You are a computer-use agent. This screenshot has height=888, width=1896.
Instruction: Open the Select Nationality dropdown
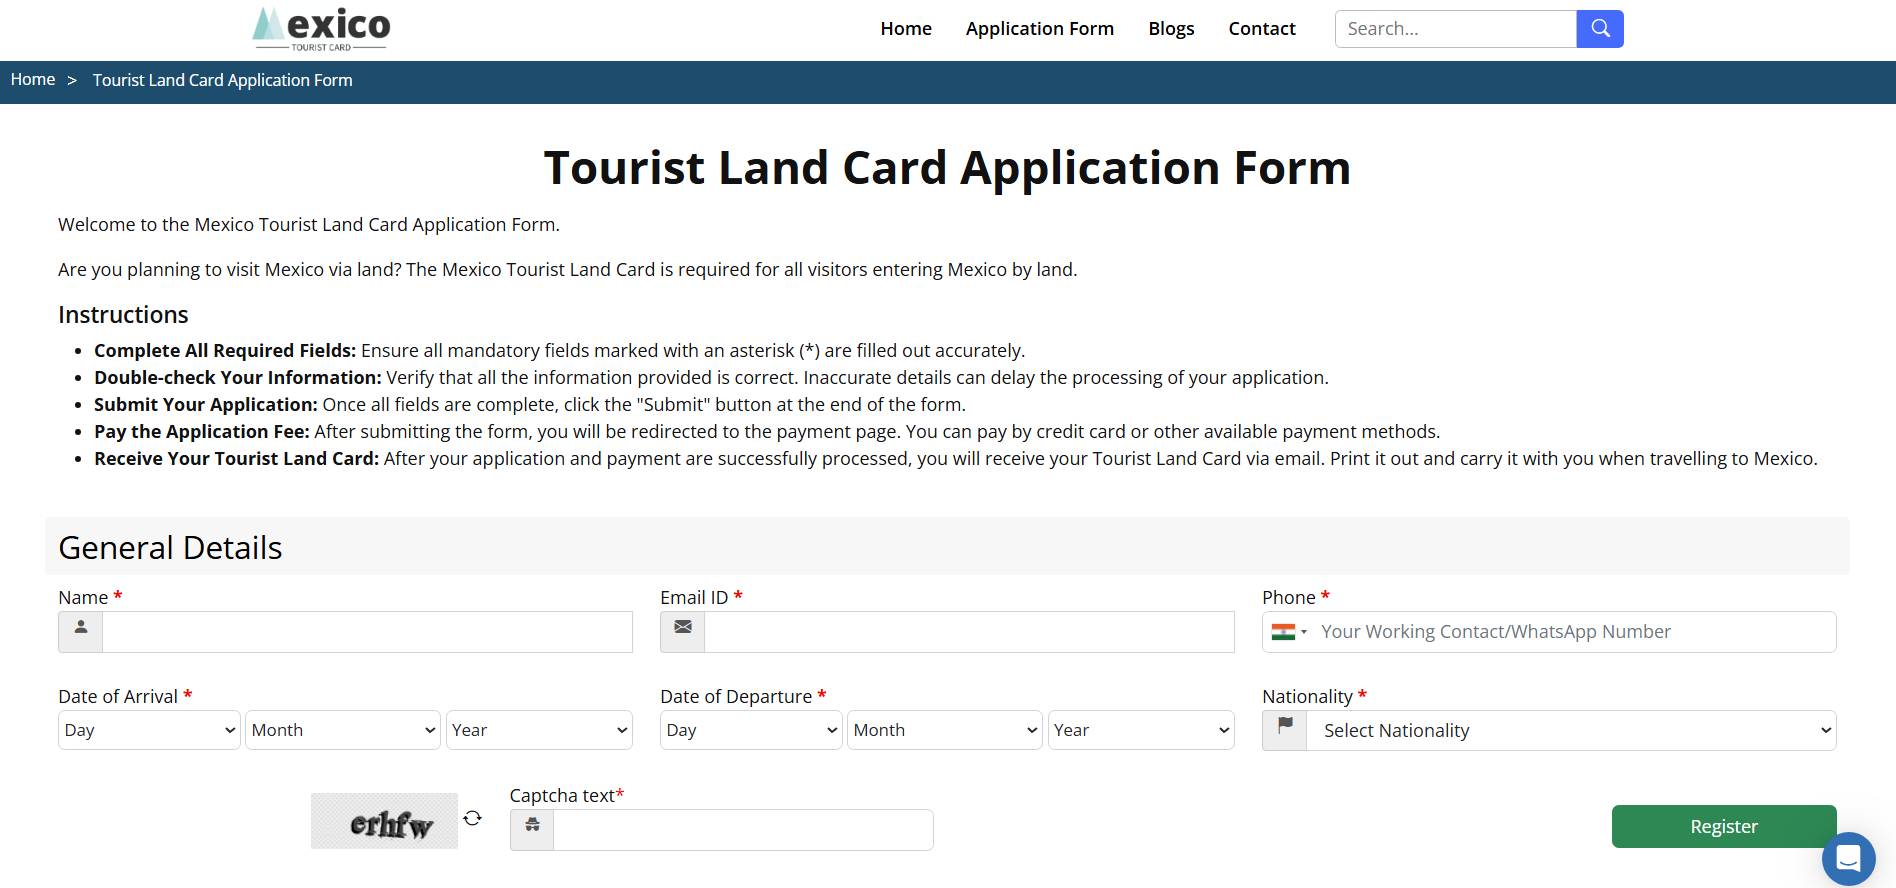1571,730
